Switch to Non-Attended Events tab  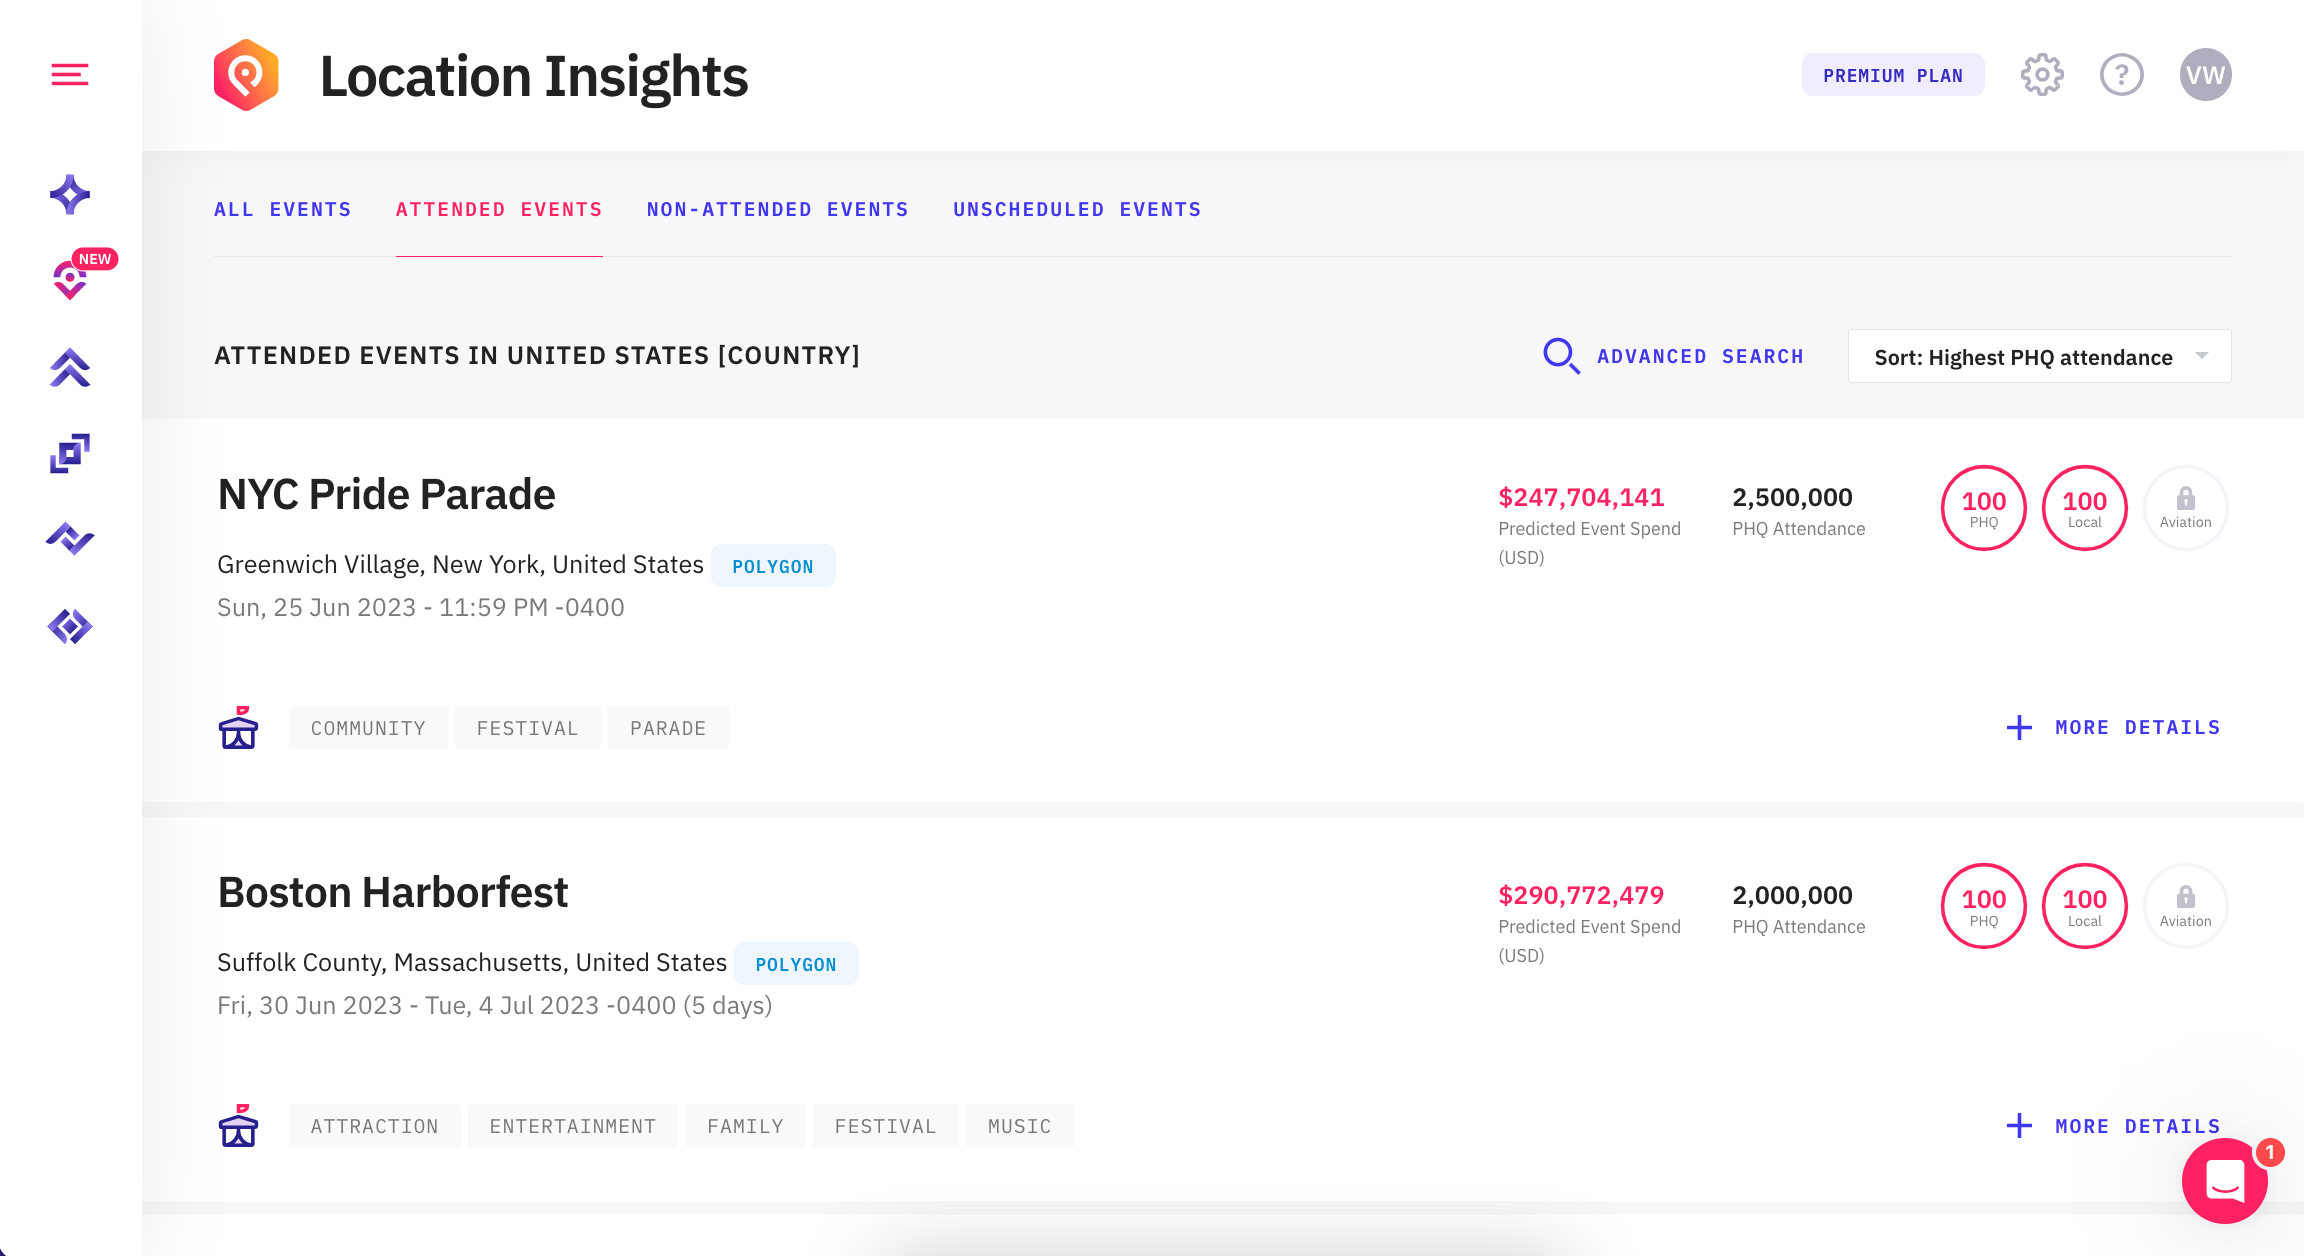(777, 210)
